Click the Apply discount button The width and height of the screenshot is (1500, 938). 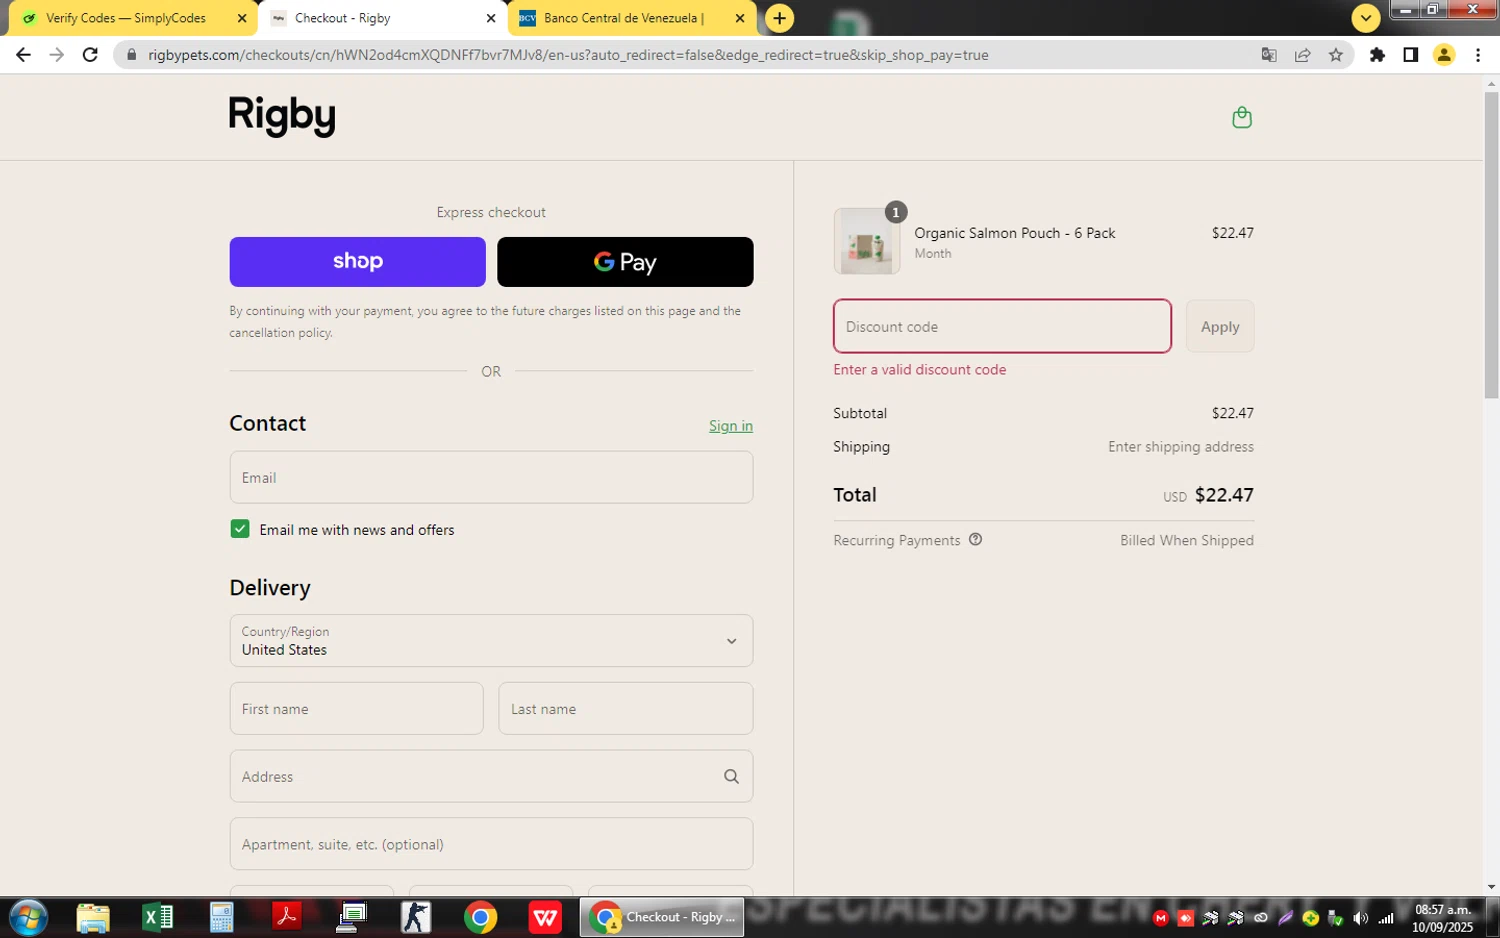[1220, 327]
